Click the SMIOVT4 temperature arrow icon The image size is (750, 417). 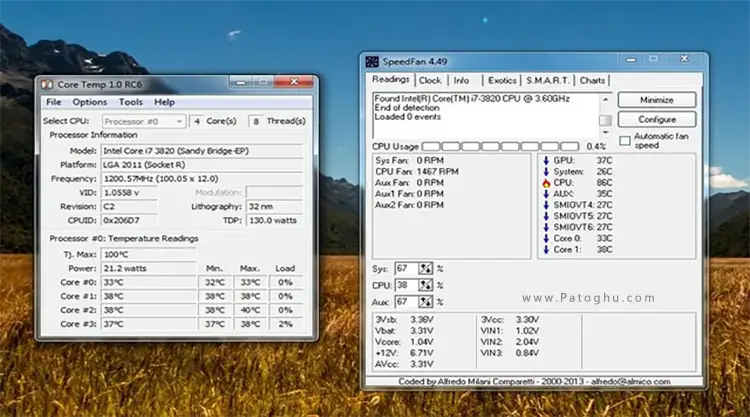point(546,205)
